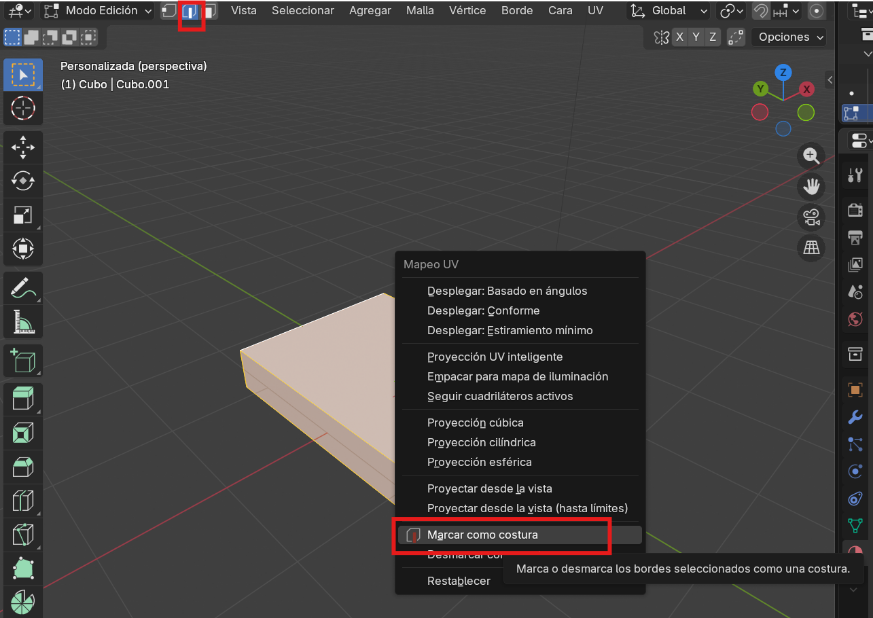The width and height of the screenshot is (873, 618).
Task: Choose the Bevel tool
Action: [23, 467]
